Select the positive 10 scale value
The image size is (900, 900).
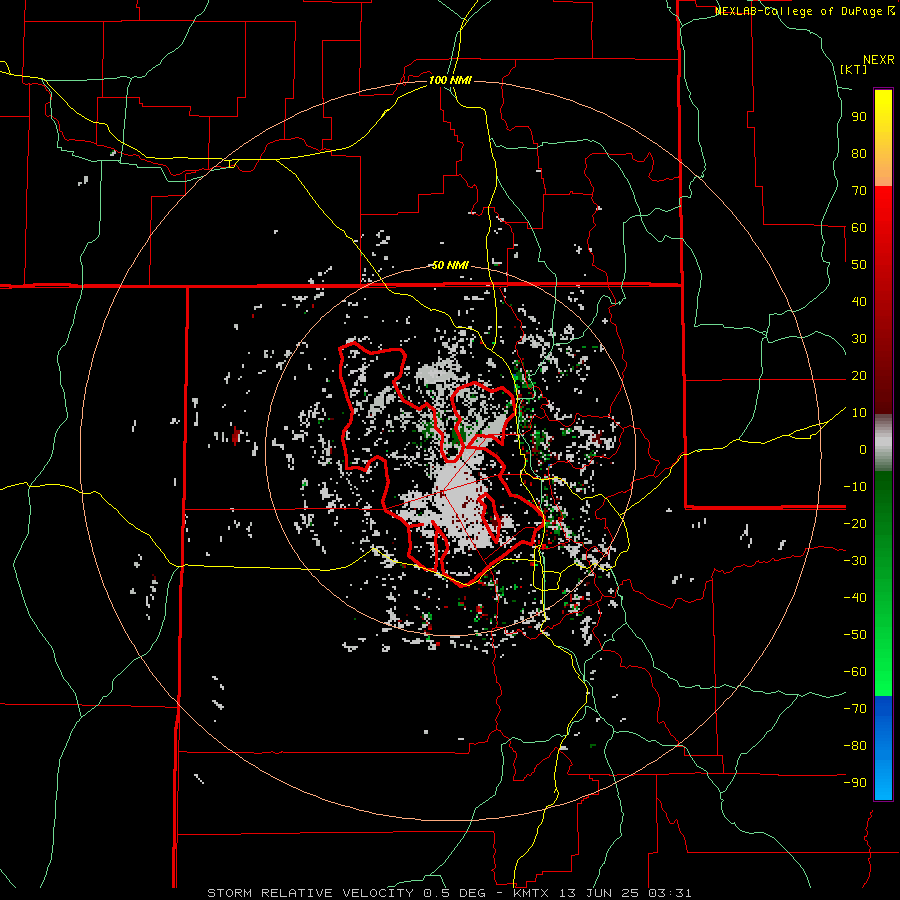[x=859, y=413]
